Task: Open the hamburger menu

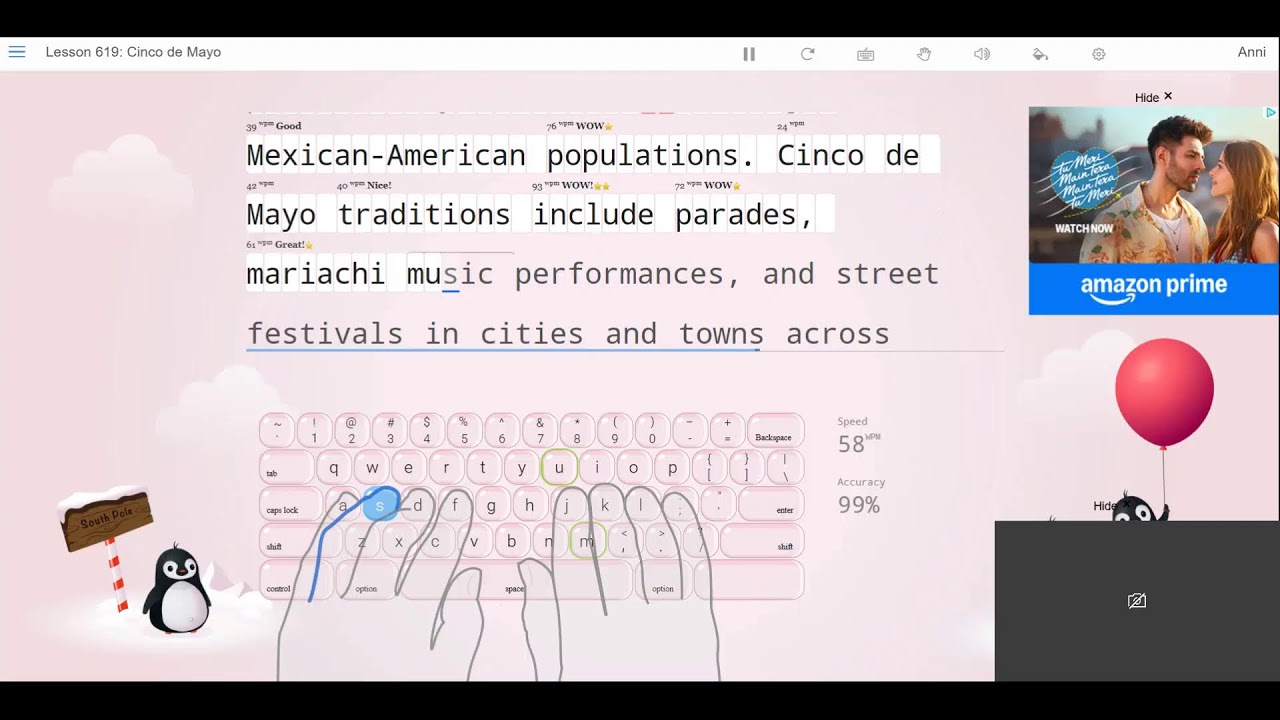Action: (17, 52)
